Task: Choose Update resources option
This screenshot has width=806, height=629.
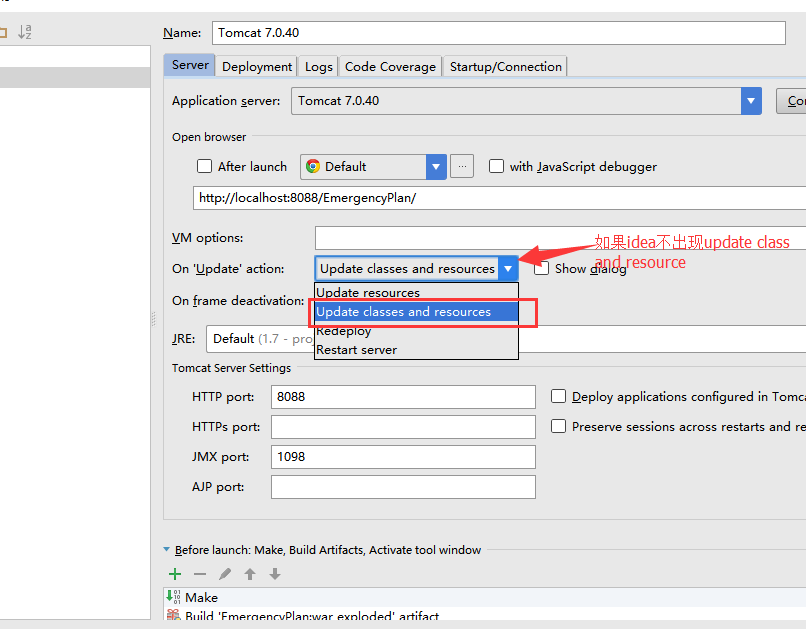Action: coord(416,292)
